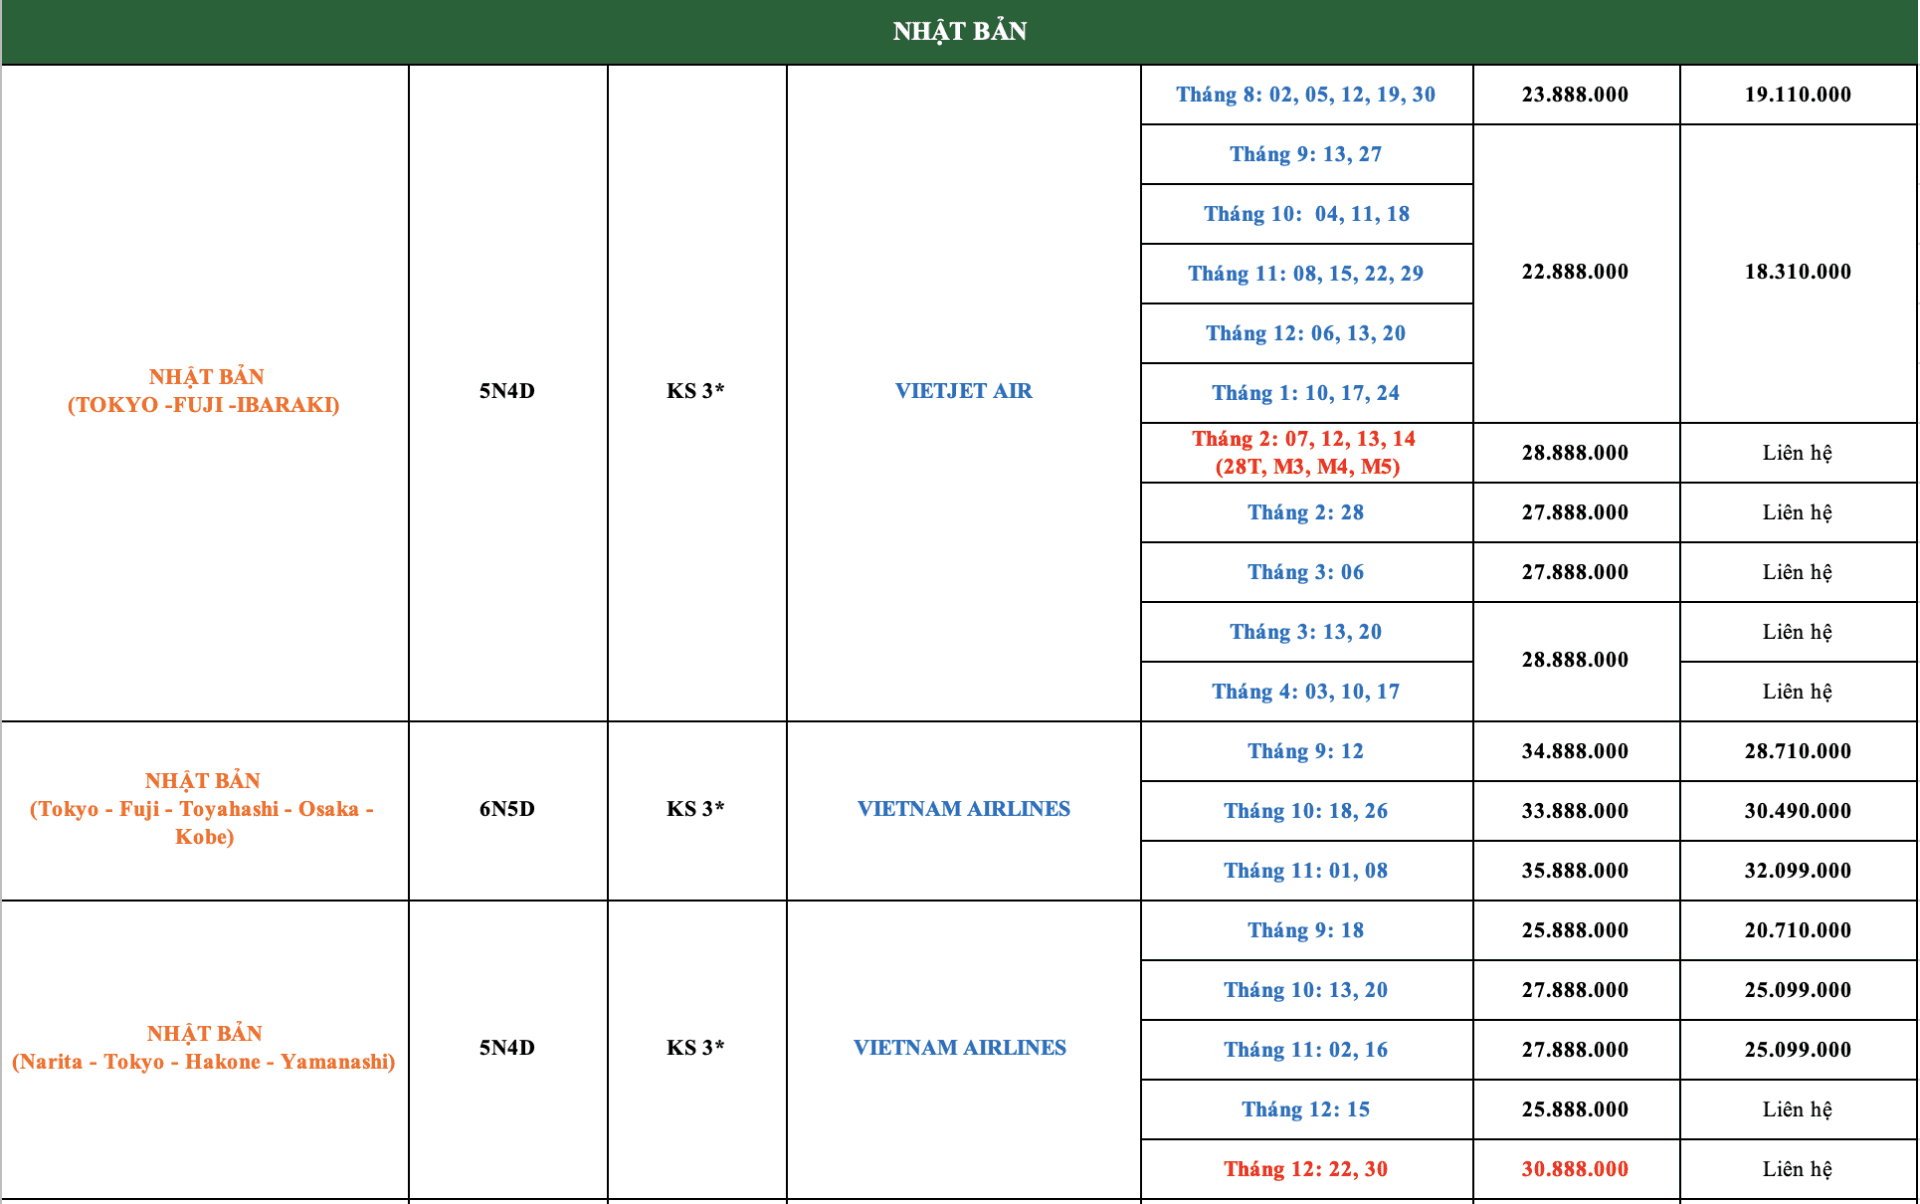1920x1204 pixels.
Task: Click the merged price 22.888.000 cell
Action: pyautogui.click(x=1574, y=271)
